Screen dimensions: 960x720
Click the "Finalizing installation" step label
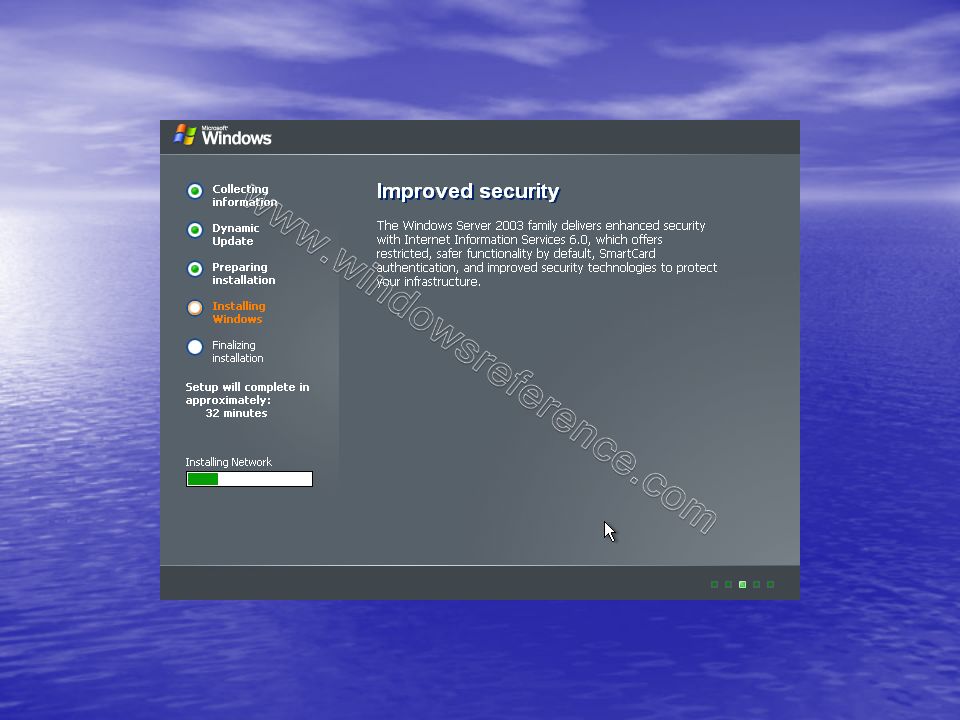(x=238, y=351)
